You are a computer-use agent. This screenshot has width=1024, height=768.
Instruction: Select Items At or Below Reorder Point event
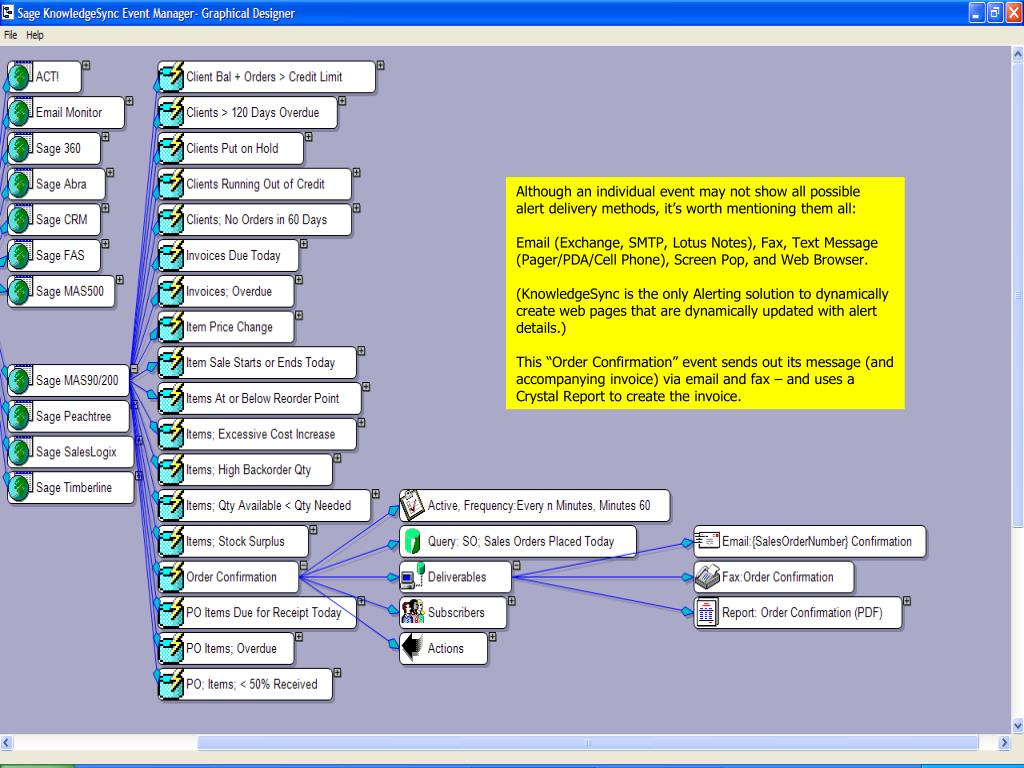point(259,398)
